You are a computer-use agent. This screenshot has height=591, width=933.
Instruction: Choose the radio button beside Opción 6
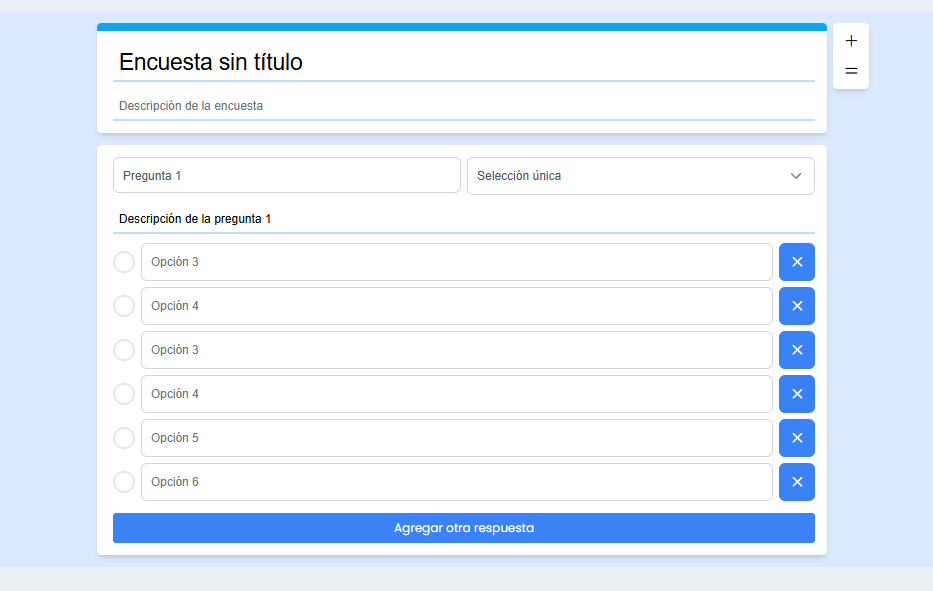coord(124,482)
